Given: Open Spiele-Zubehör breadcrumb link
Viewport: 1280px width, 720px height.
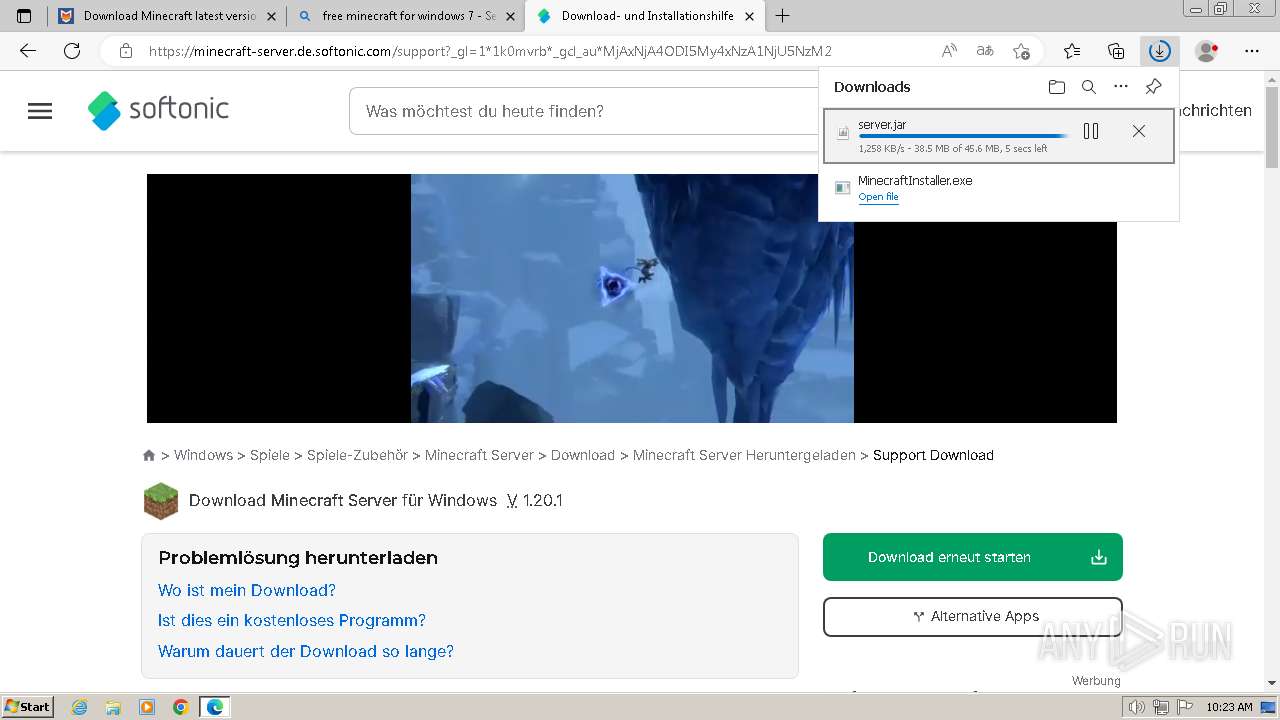Looking at the screenshot, I should (357, 455).
